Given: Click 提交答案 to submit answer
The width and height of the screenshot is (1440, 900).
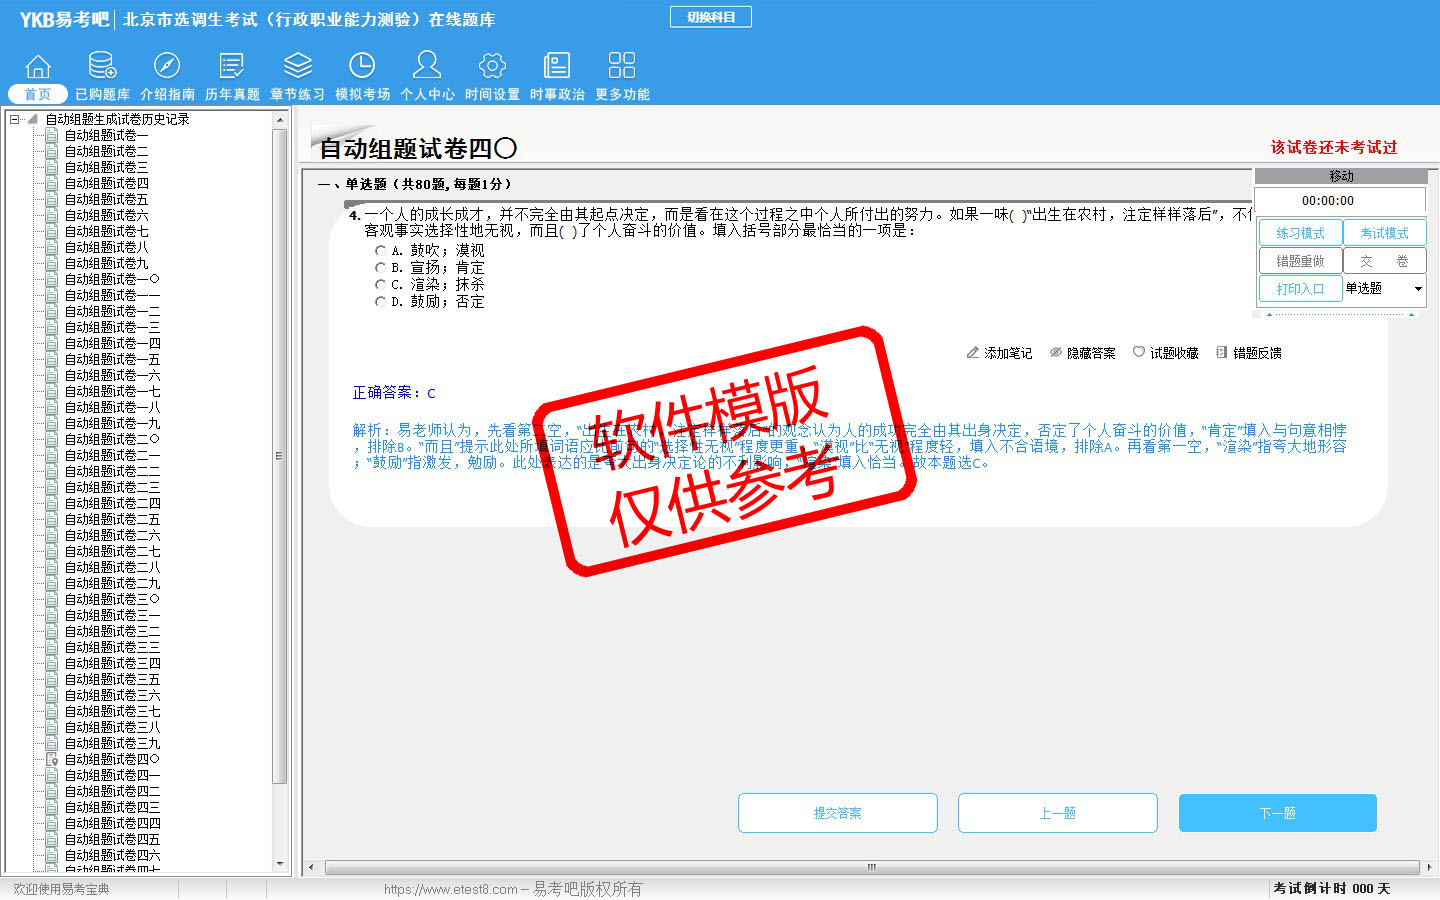Looking at the screenshot, I should click(838, 813).
